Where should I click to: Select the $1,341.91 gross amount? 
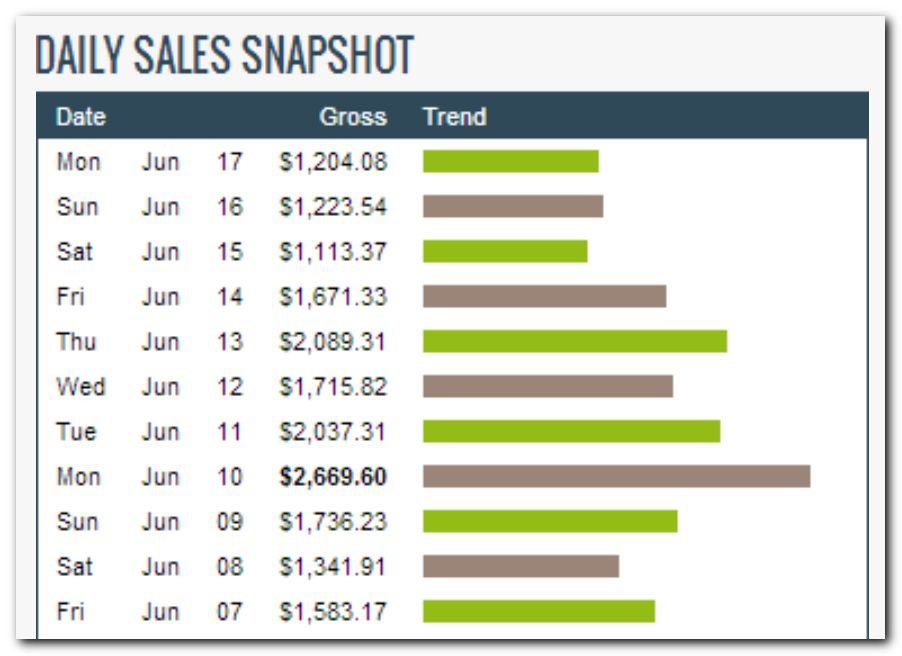pos(333,567)
